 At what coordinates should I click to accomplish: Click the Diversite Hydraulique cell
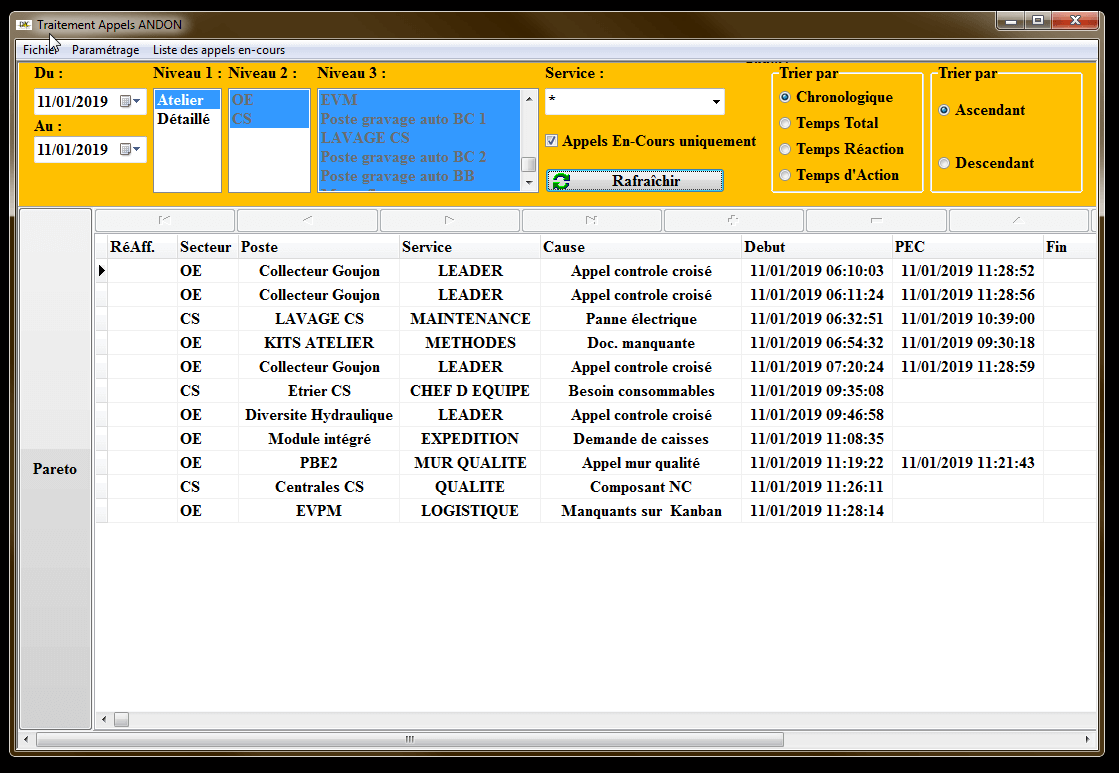[x=319, y=415]
